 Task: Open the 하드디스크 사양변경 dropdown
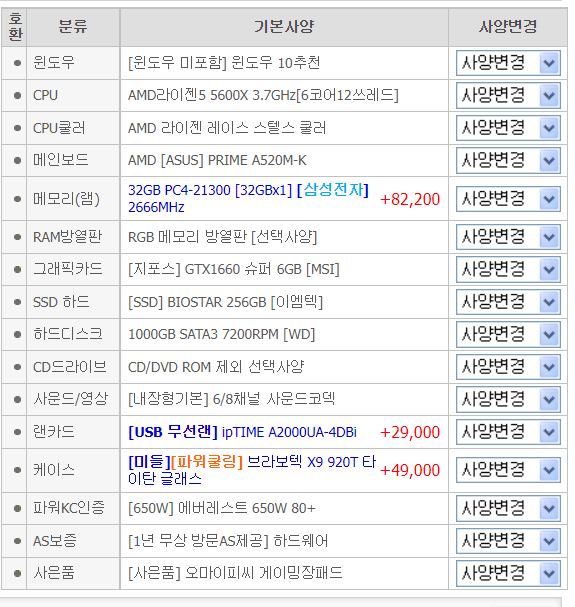(x=508, y=334)
